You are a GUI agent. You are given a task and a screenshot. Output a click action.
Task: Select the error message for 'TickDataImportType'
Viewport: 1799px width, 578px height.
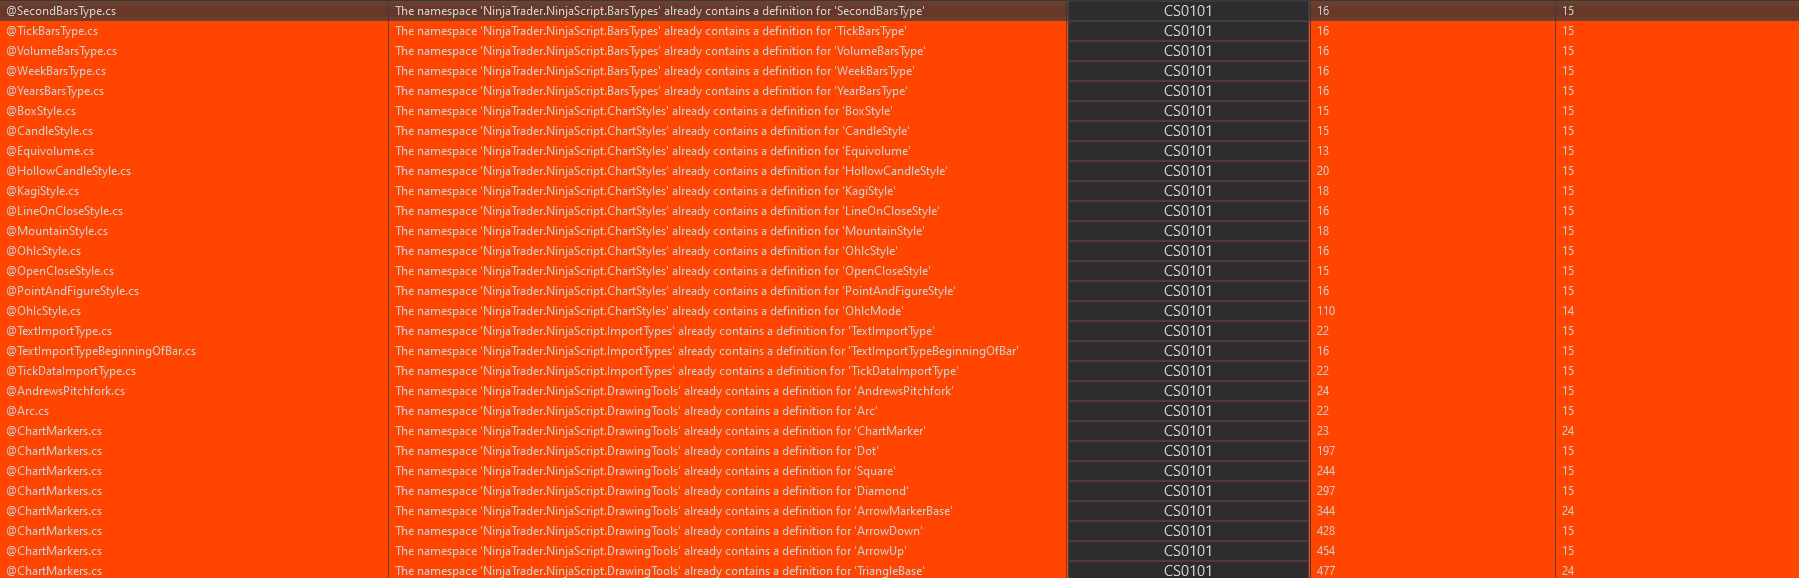click(x=677, y=371)
